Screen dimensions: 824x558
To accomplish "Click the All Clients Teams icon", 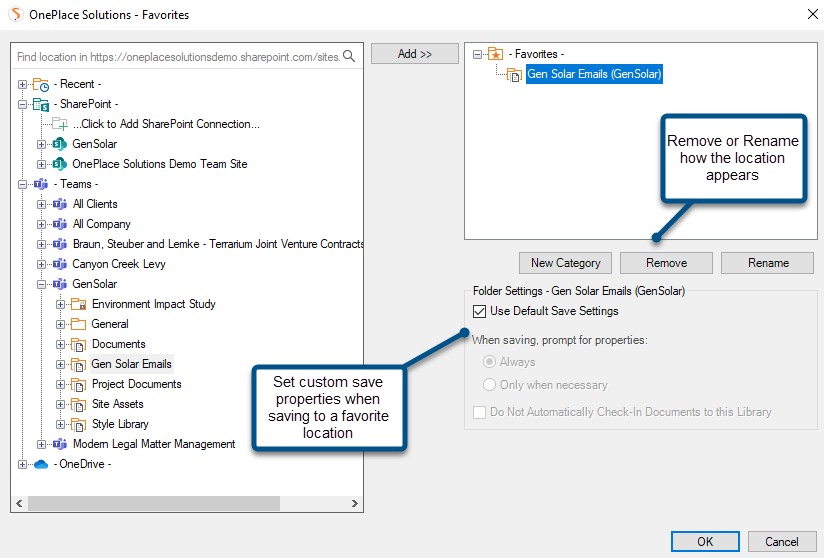I will [60, 204].
